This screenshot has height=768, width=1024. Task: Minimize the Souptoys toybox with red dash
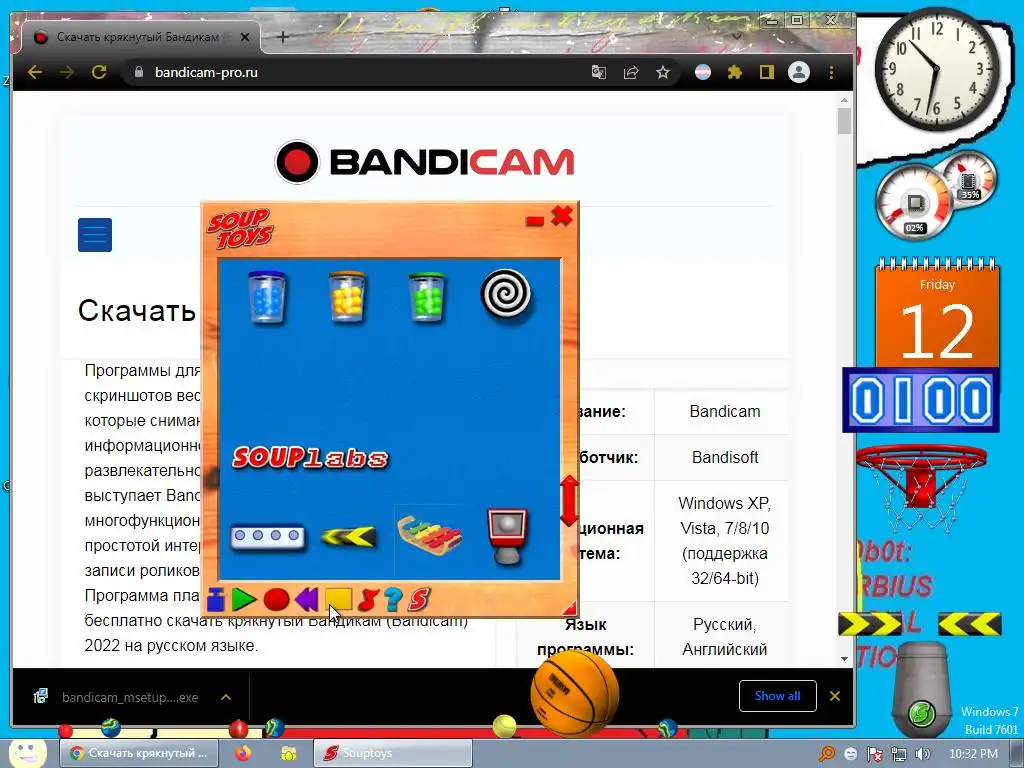click(535, 221)
